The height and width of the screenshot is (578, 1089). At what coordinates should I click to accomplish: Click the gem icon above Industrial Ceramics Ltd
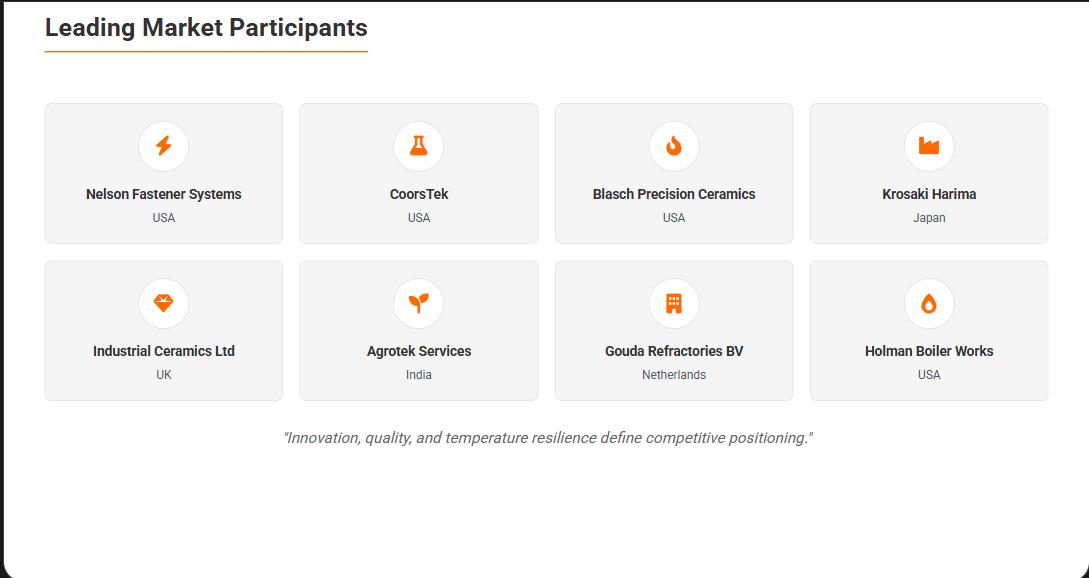click(x=164, y=303)
